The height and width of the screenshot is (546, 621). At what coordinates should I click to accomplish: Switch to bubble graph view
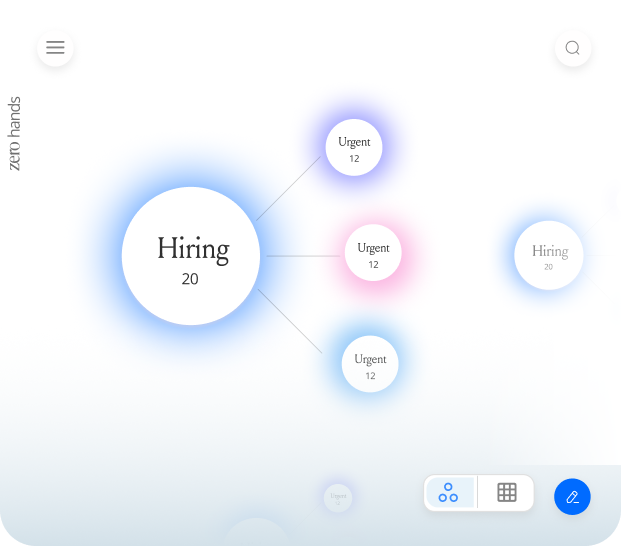pos(450,493)
